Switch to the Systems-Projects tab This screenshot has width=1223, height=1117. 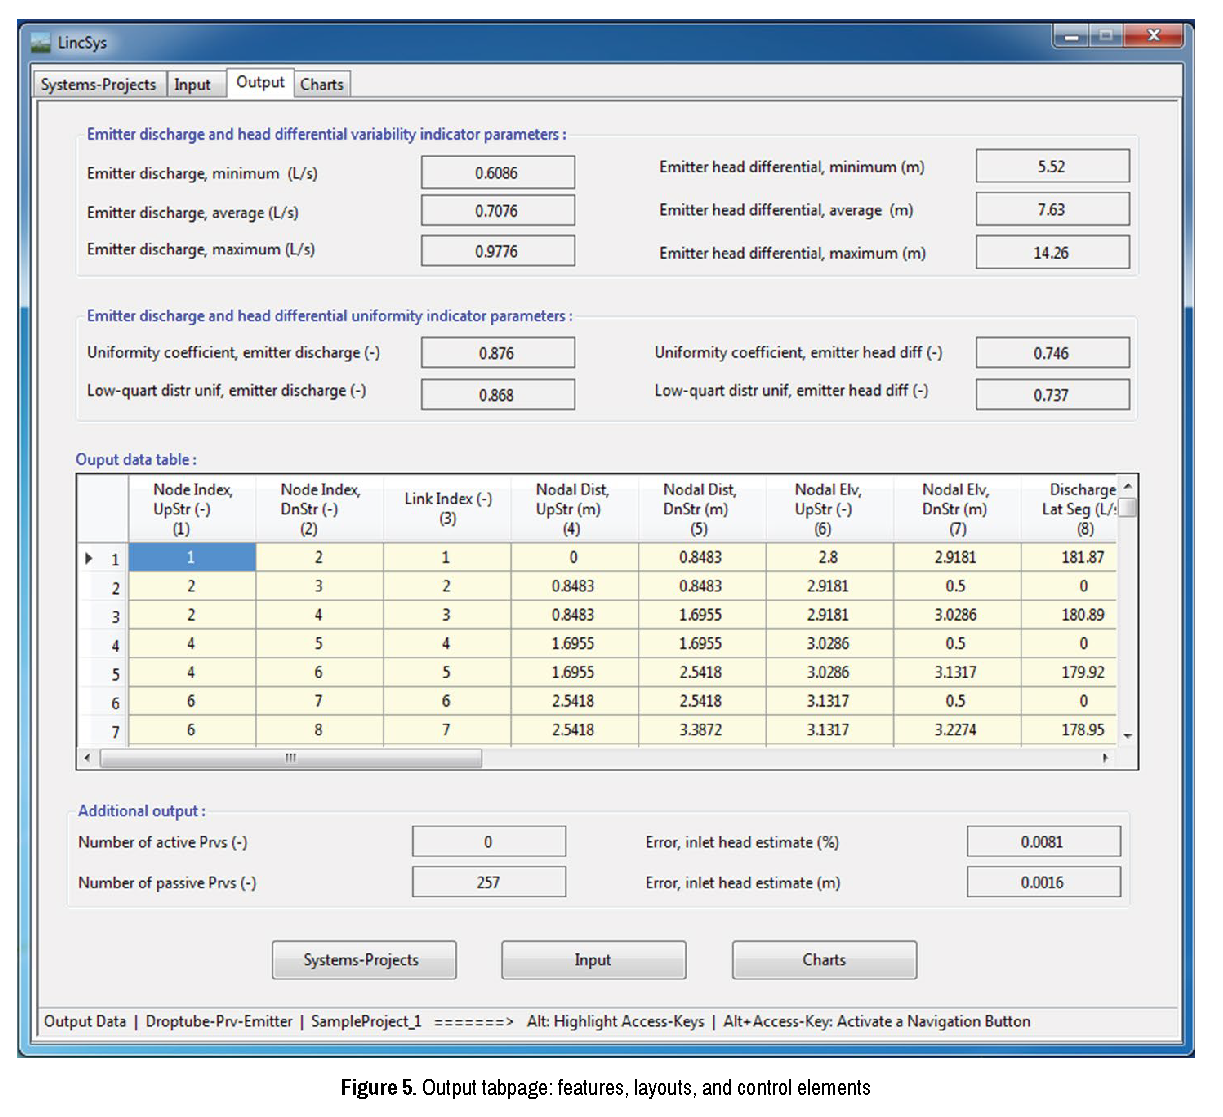pyautogui.click(x=98, y=85)
